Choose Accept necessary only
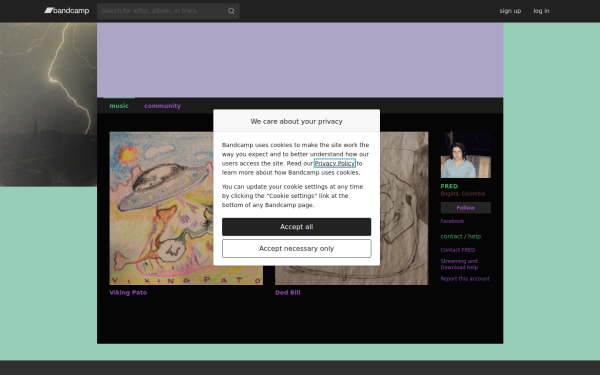600x375 pixels. click(x=297, y=248)
